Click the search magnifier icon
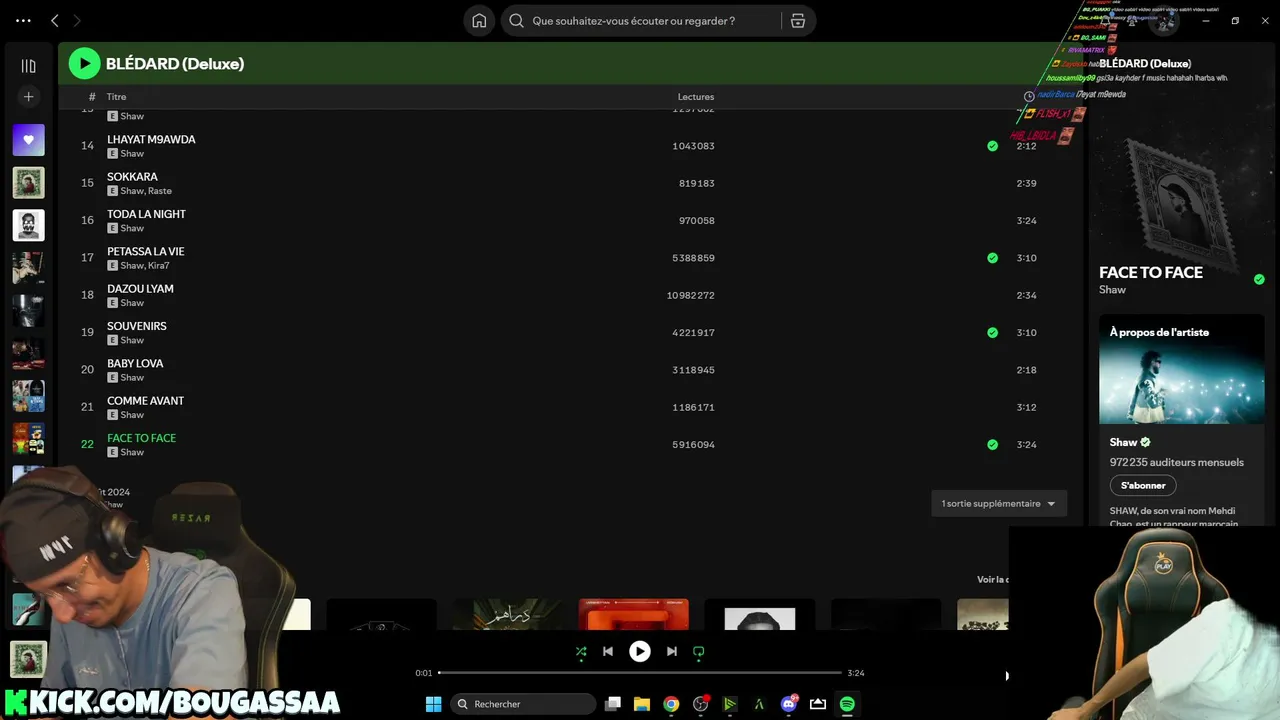The width and height of the screenshot is (1280, 720). pos(517,21)
